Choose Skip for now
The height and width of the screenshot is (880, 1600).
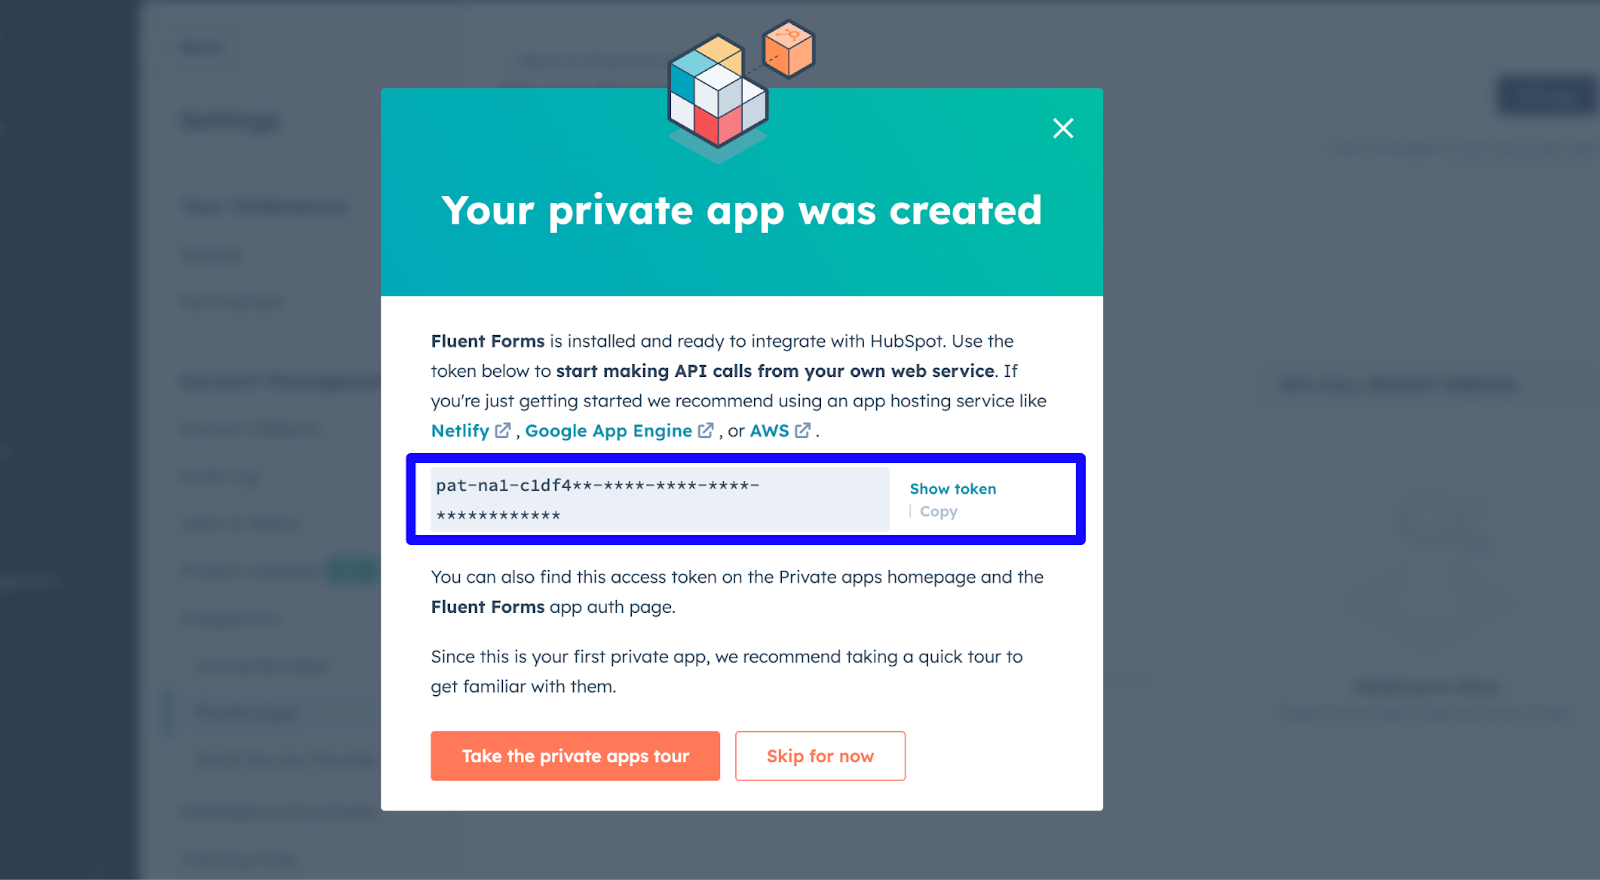[820, 756]
